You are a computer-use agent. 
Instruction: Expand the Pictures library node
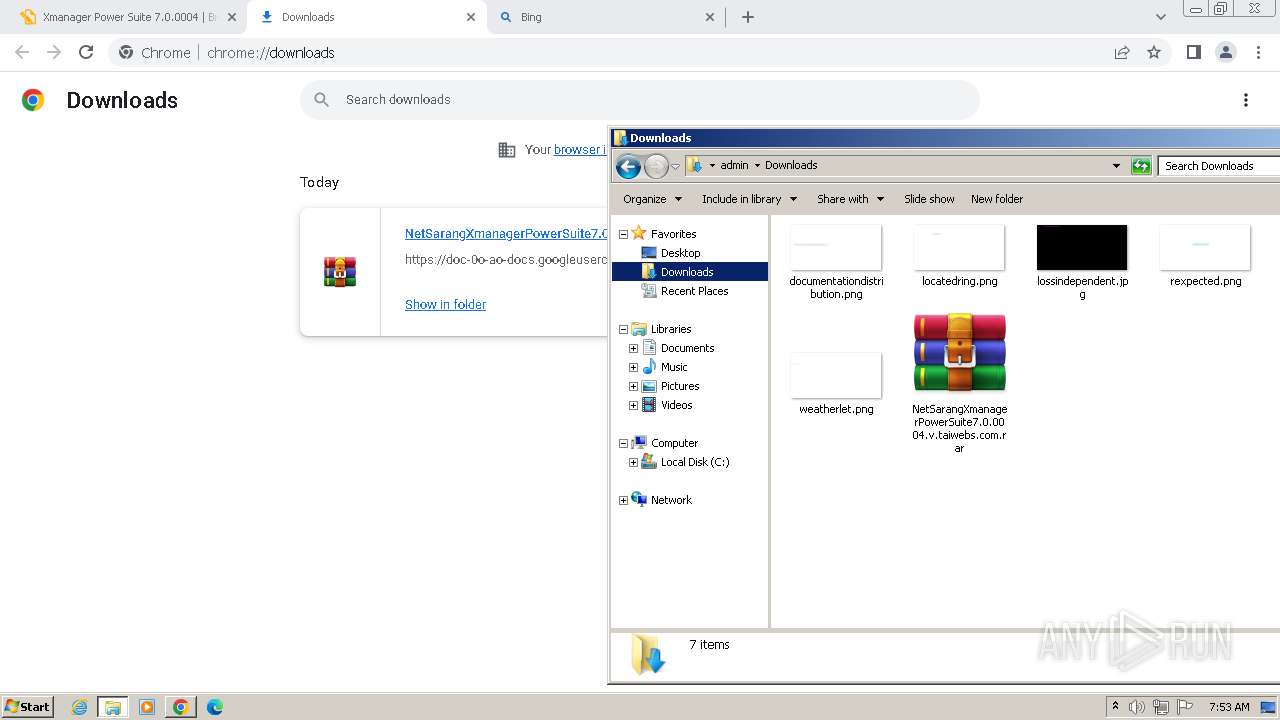[x=633, y=386]
